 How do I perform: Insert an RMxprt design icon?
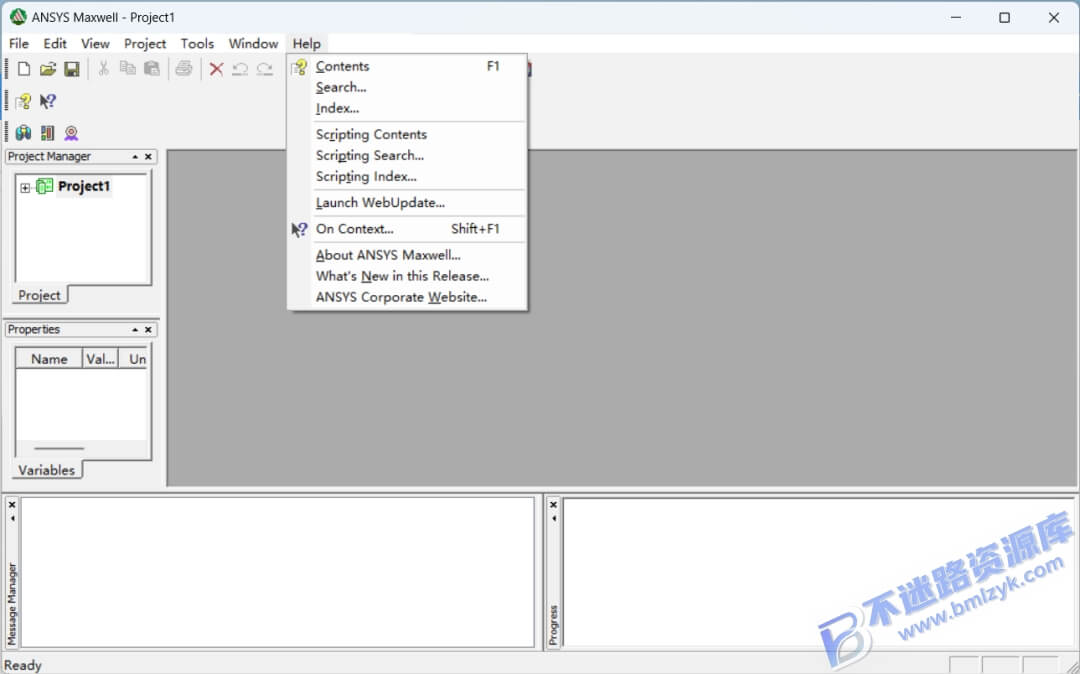click(71, 133)
